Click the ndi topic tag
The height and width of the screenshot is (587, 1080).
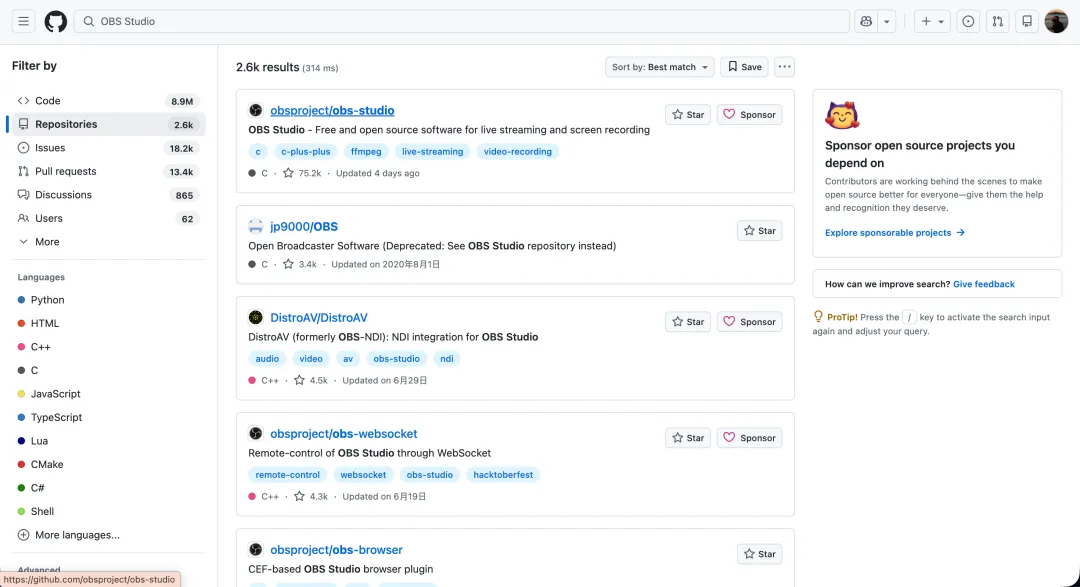(447, 359)
